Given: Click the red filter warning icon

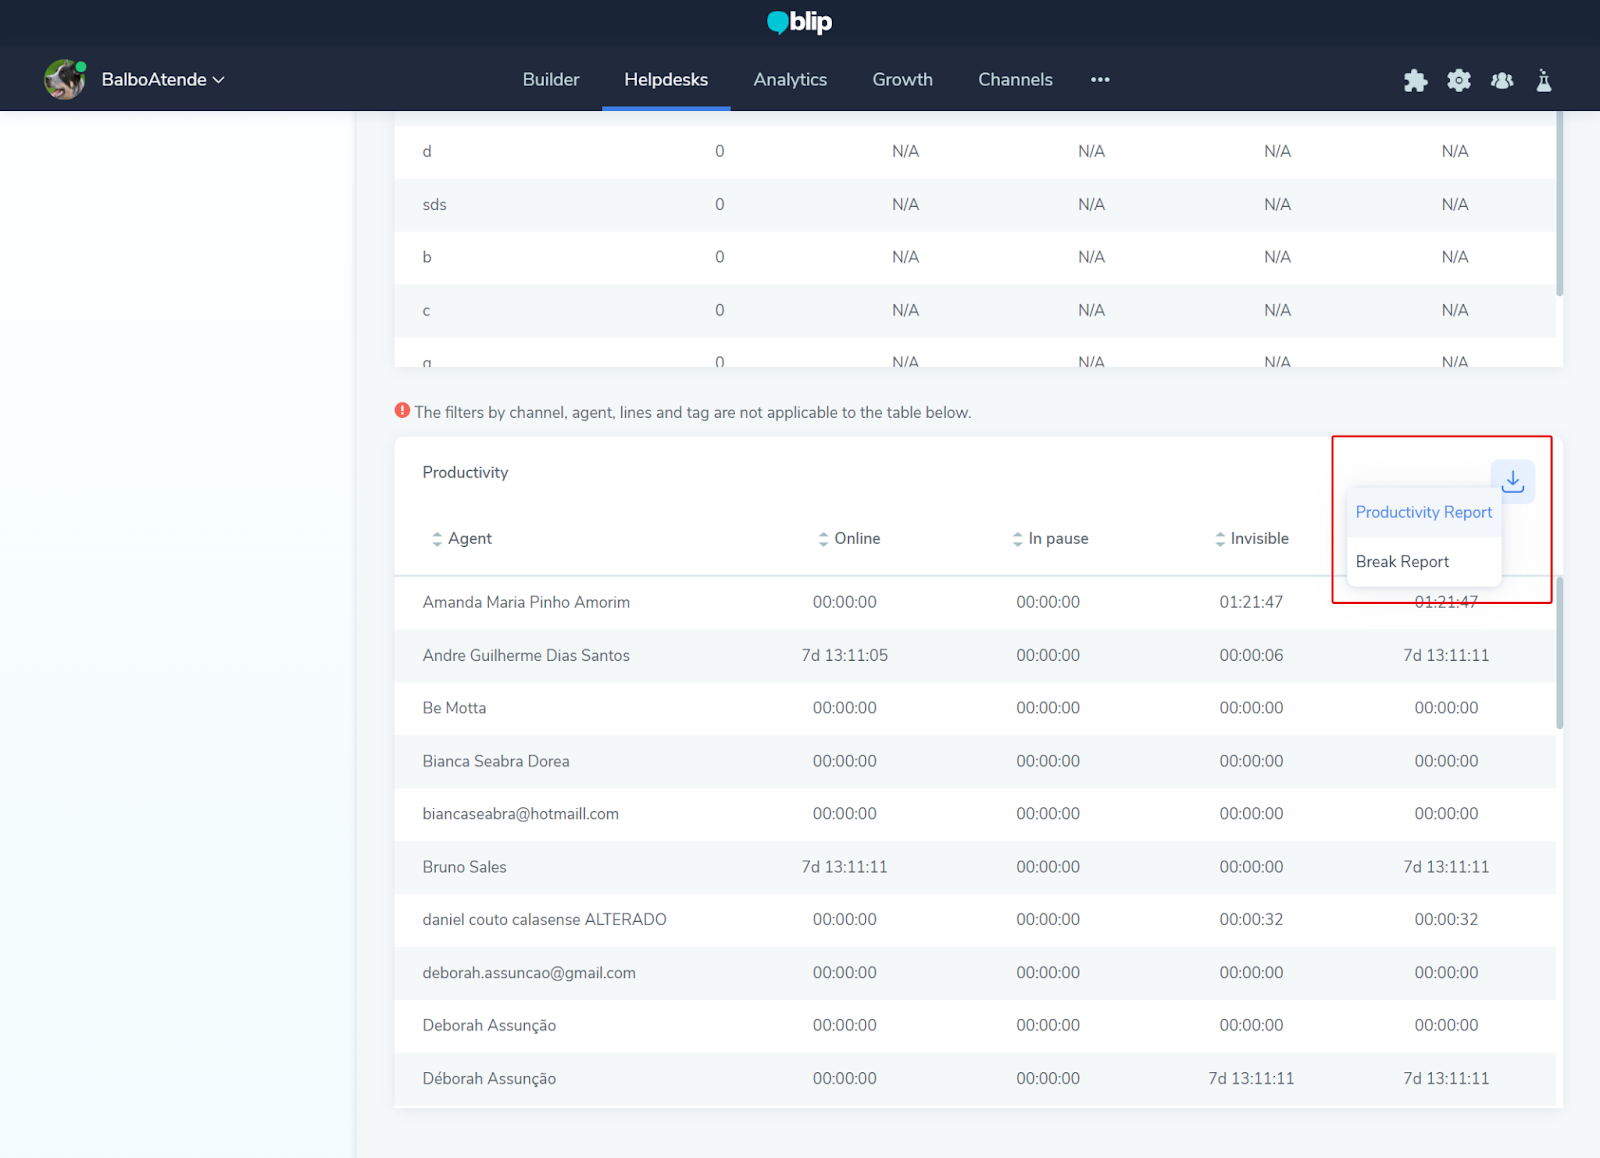Looking at the screenshot, I should [x=402, y=411].
